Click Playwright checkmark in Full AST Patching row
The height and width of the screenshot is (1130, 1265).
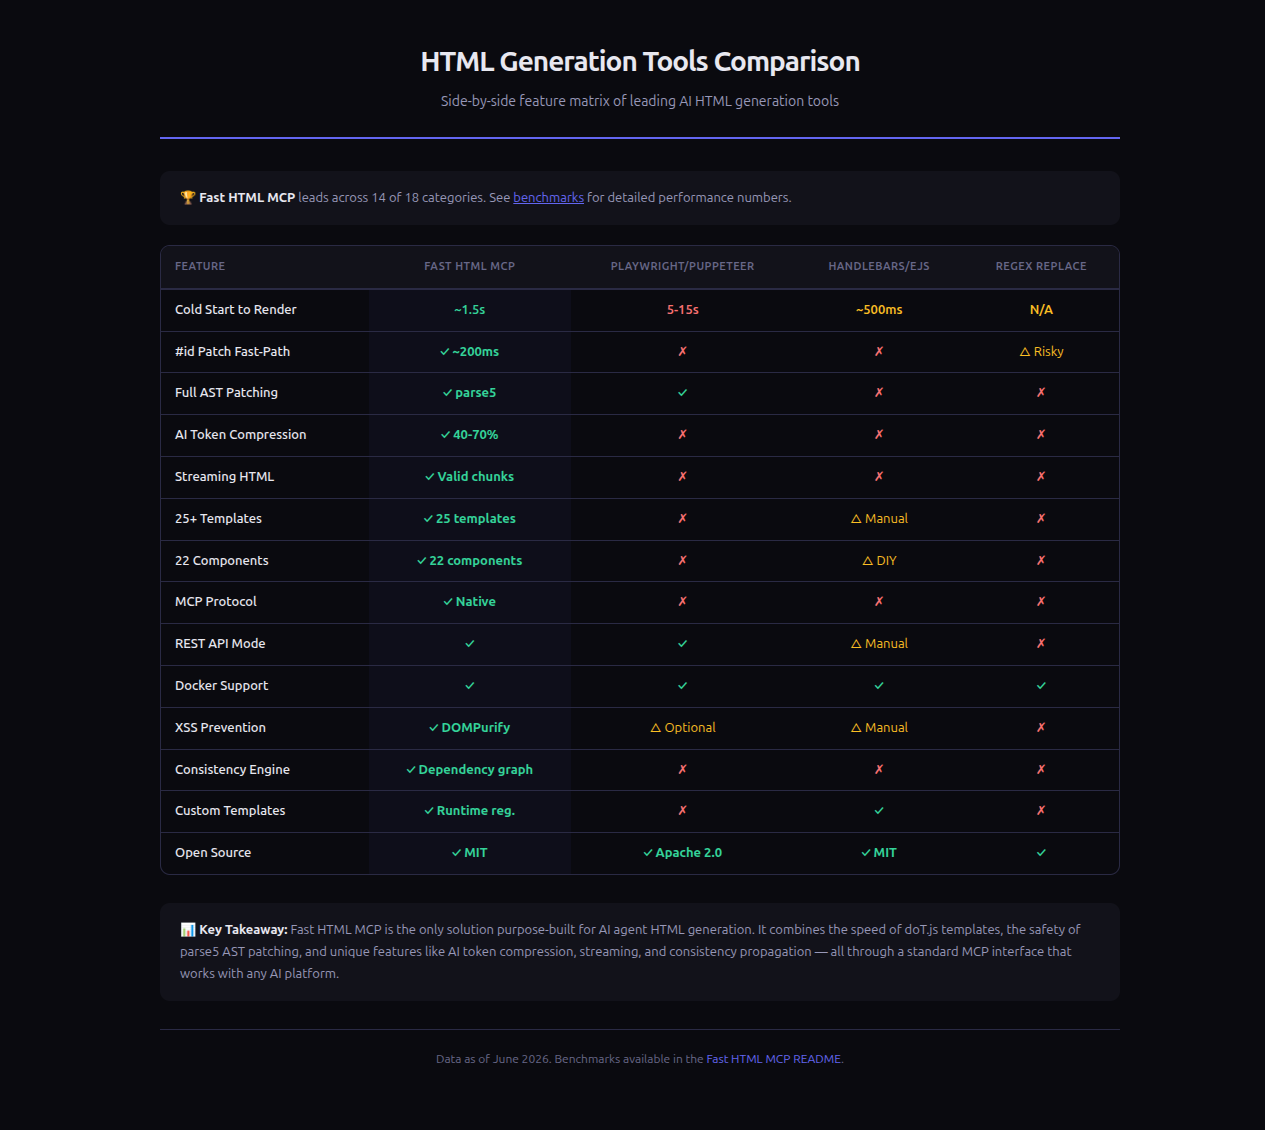click(683, 393)
